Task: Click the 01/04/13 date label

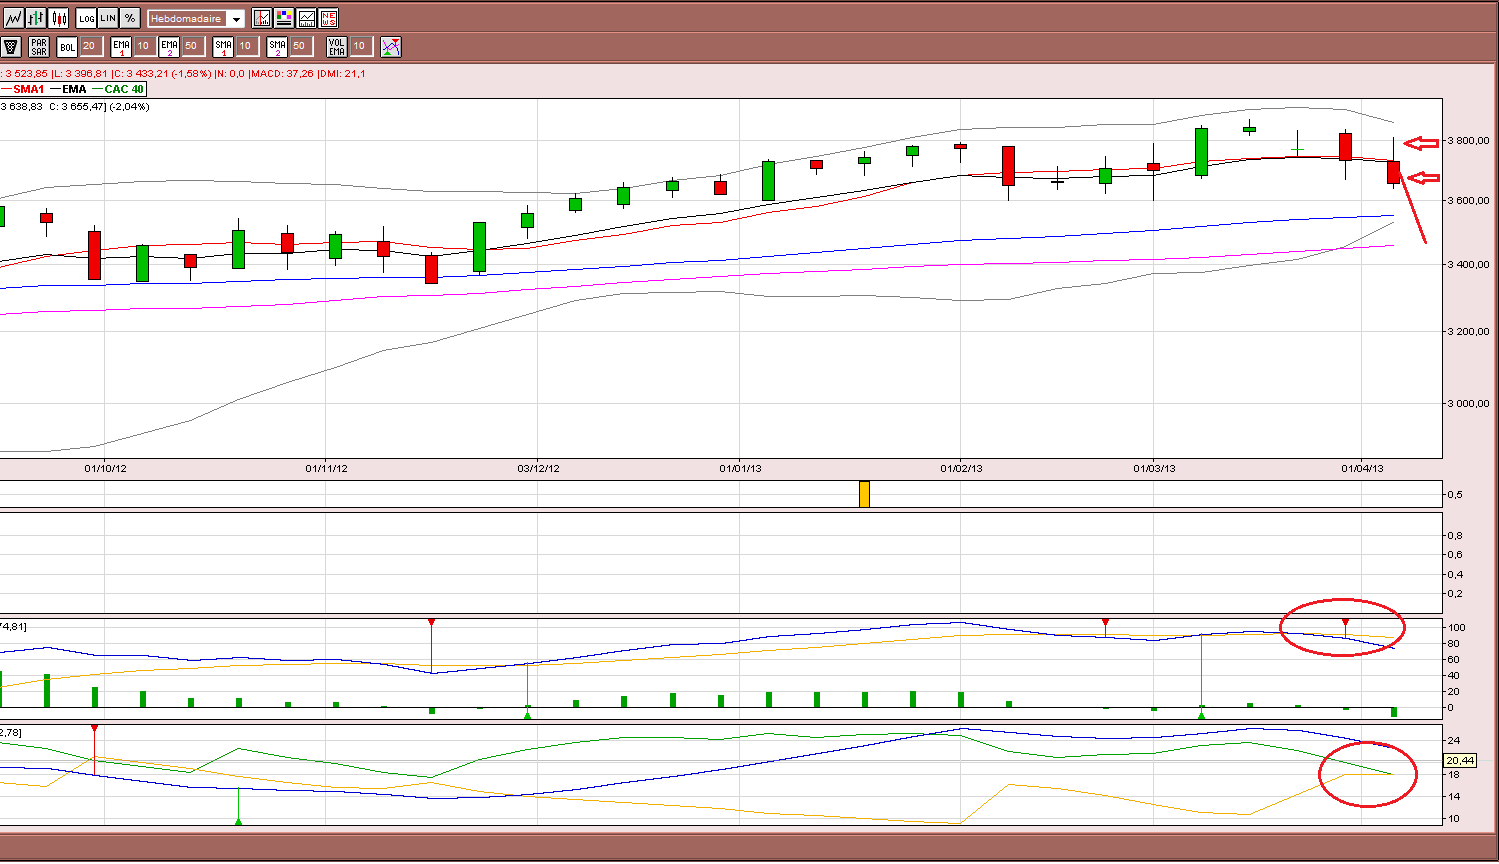Action: pyautogui.click(x=1362, y=469)
